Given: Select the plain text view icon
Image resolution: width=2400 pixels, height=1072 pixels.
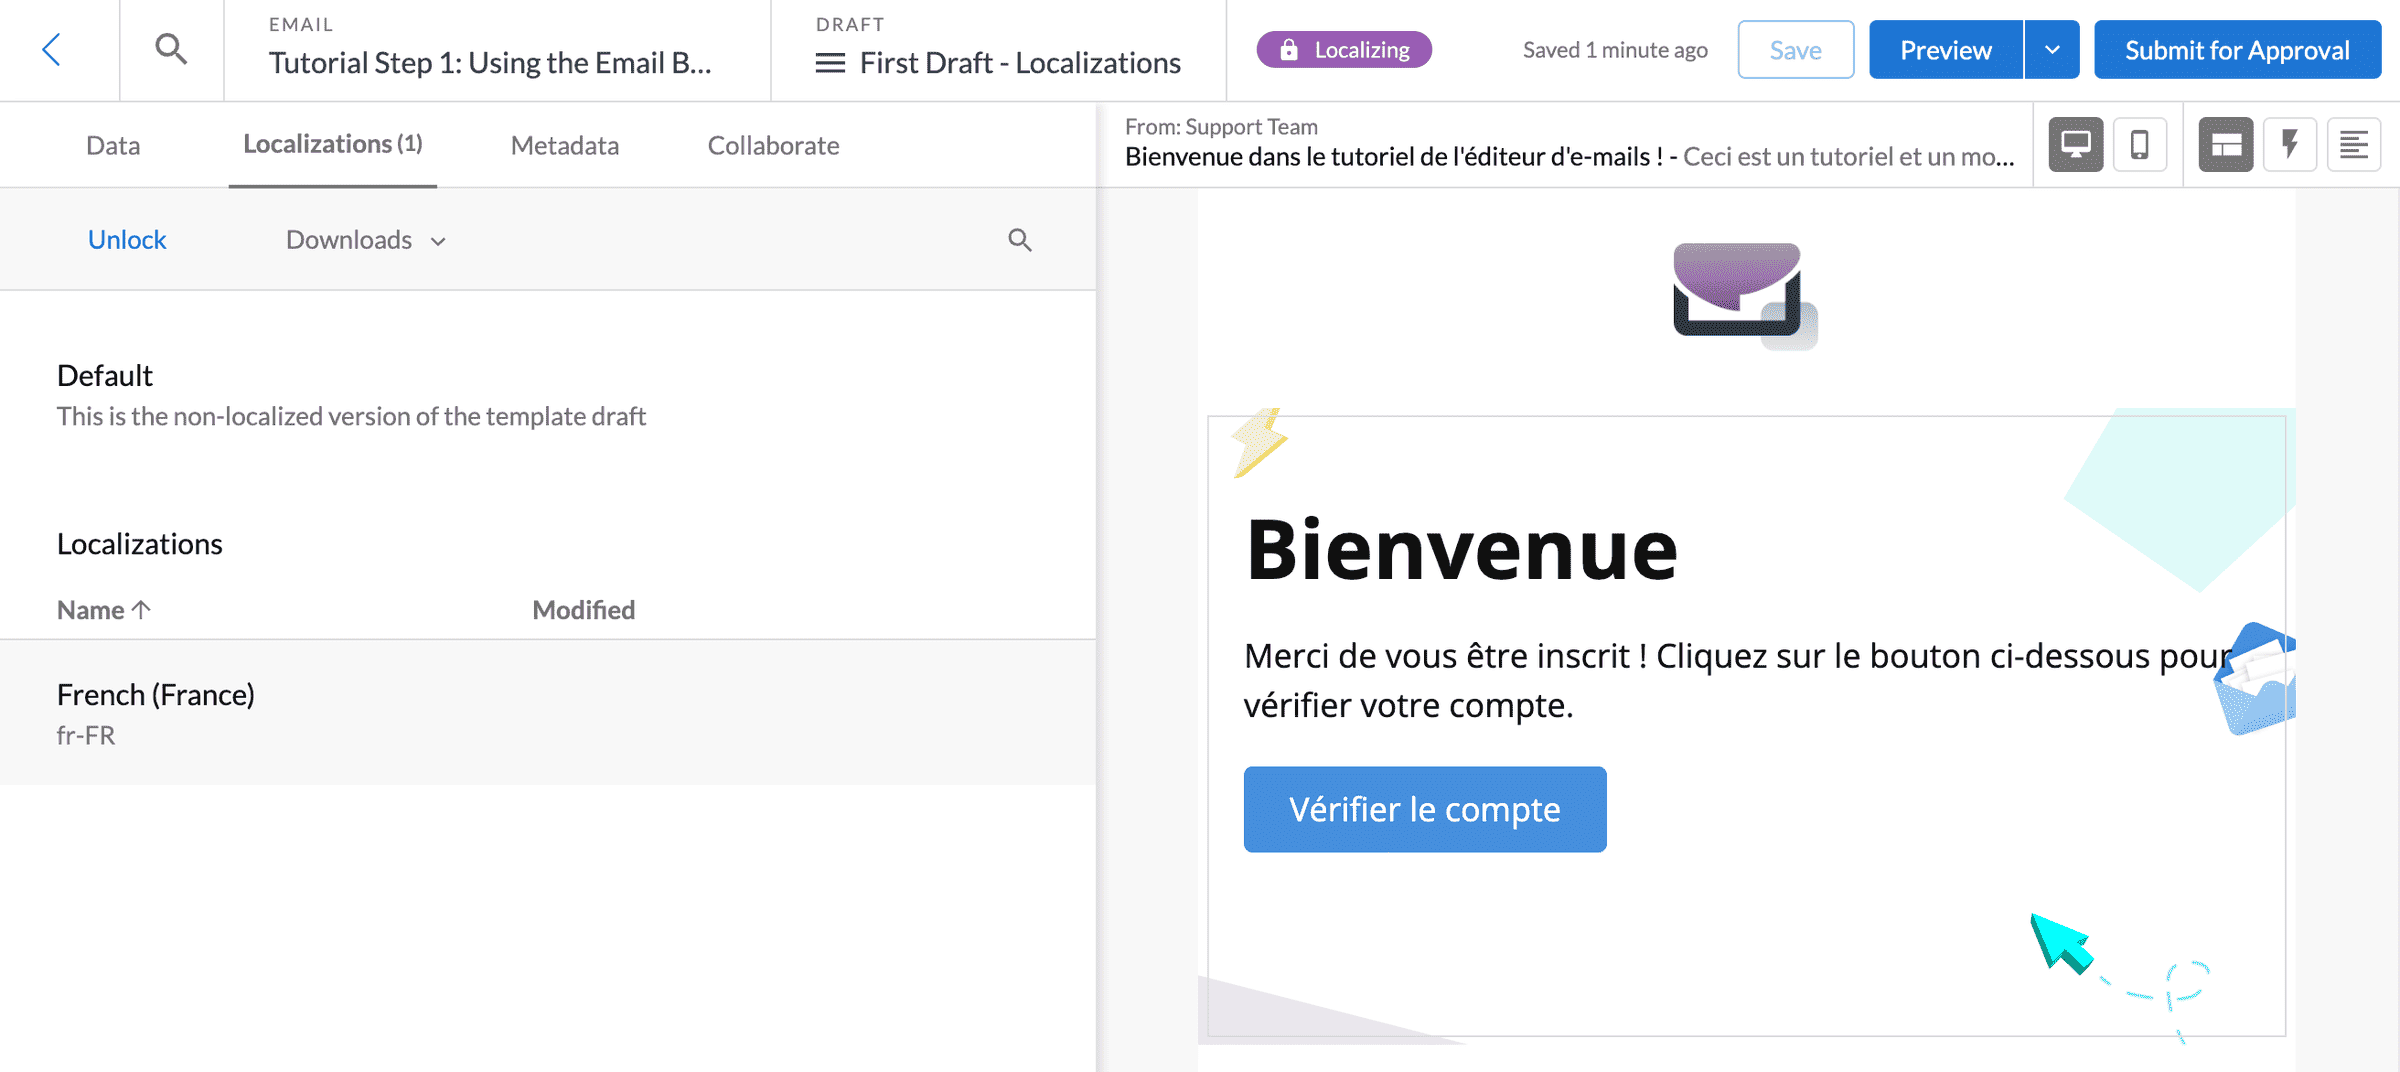Looking at the screenshot, I should point(2354,145).
